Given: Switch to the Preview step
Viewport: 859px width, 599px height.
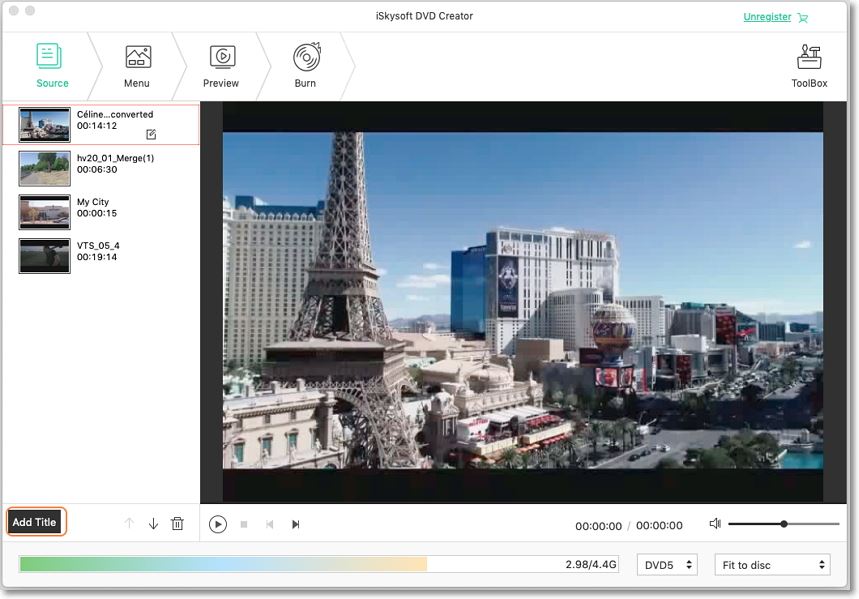Looking at the screenshot, I should 220,62.
